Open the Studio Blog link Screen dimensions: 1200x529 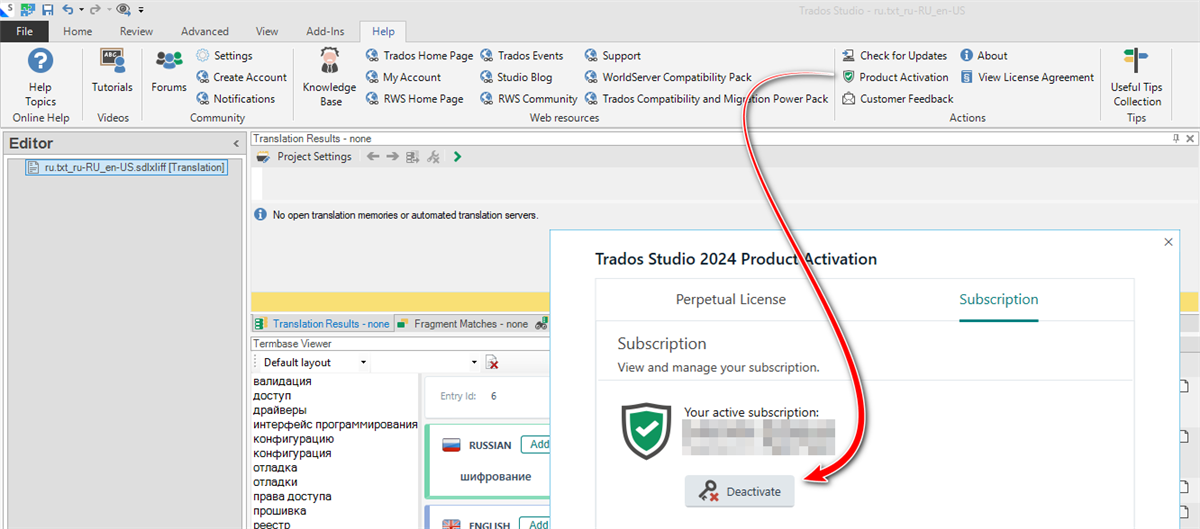point(515,77)
